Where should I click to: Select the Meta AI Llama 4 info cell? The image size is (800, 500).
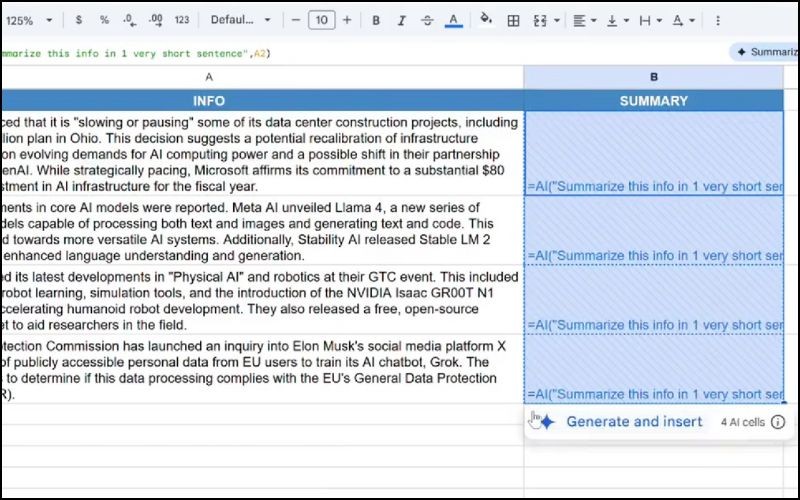pos(262,231)
